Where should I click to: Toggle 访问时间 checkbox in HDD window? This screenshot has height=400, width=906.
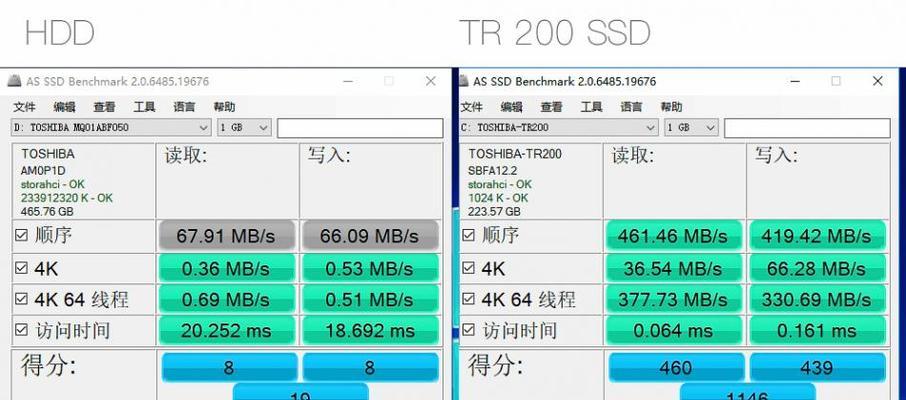tap(21, 330)
